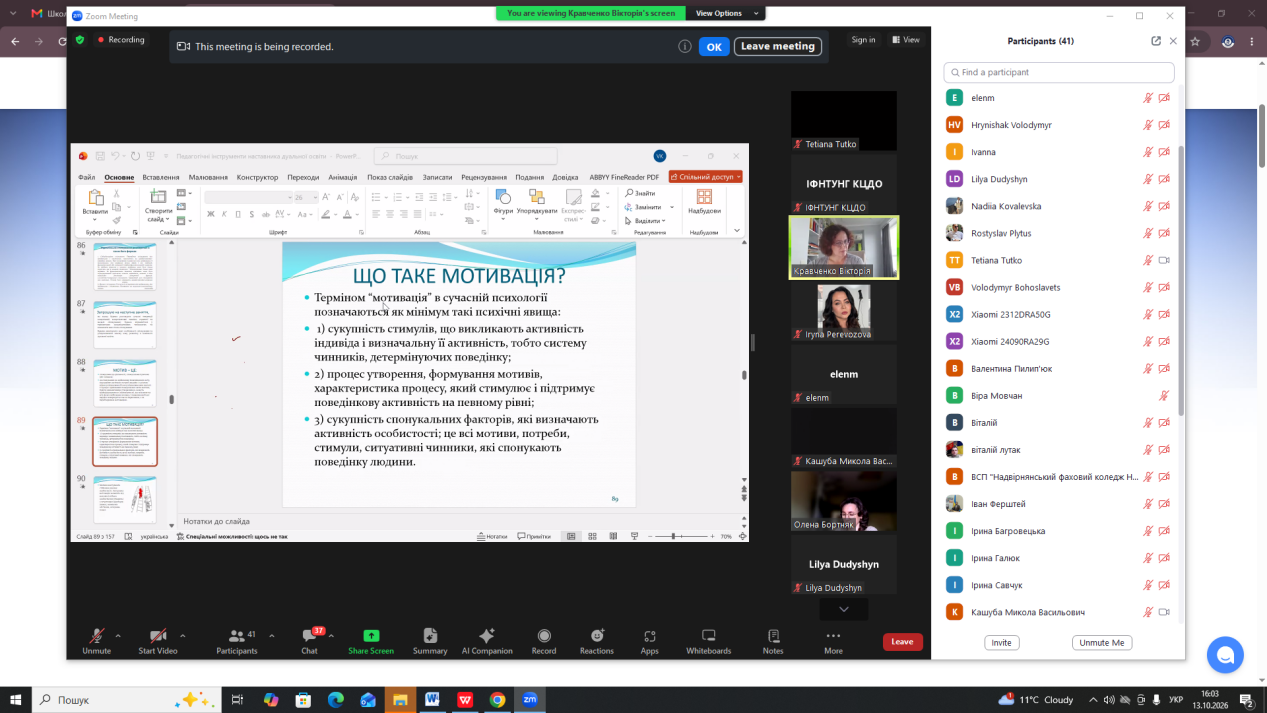Open the Notes tool
Viewport: 1267px width, 713px height.
(x=773, y=640)
